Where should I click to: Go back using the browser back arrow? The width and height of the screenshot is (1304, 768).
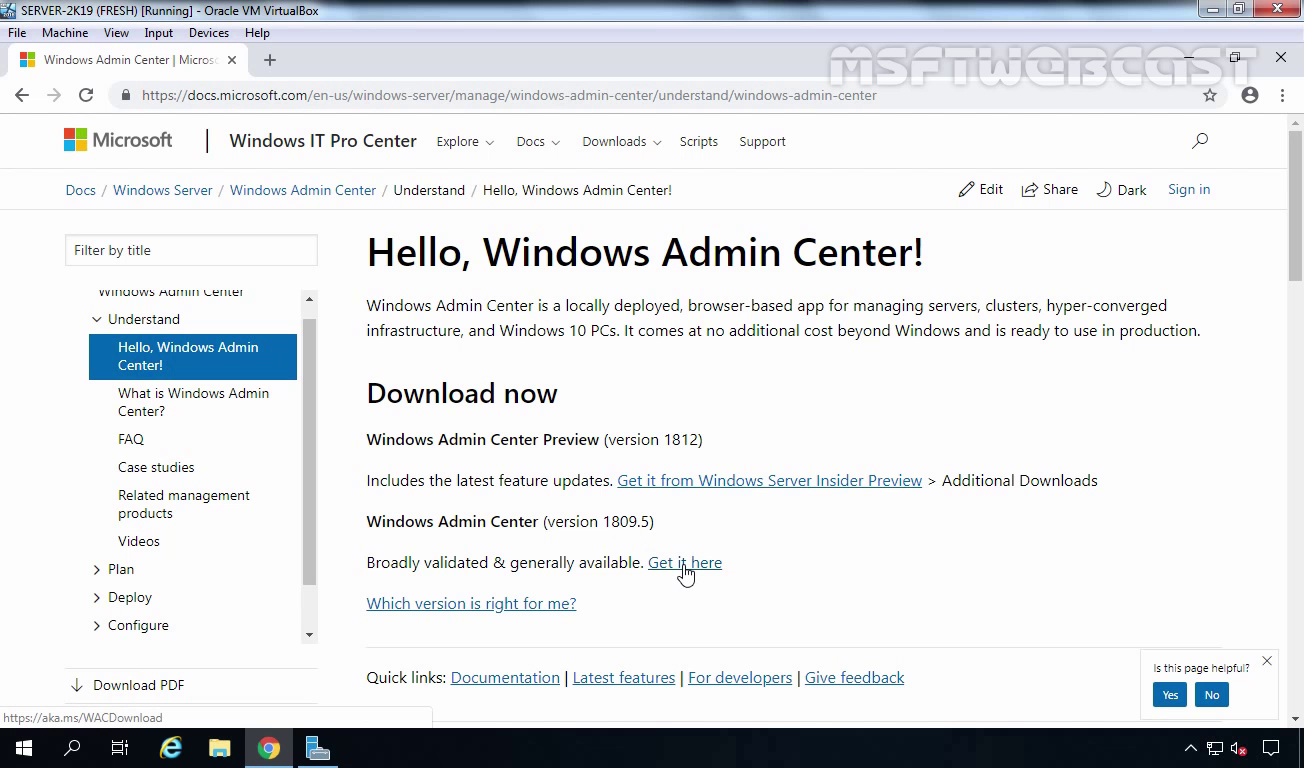[22, 95]
